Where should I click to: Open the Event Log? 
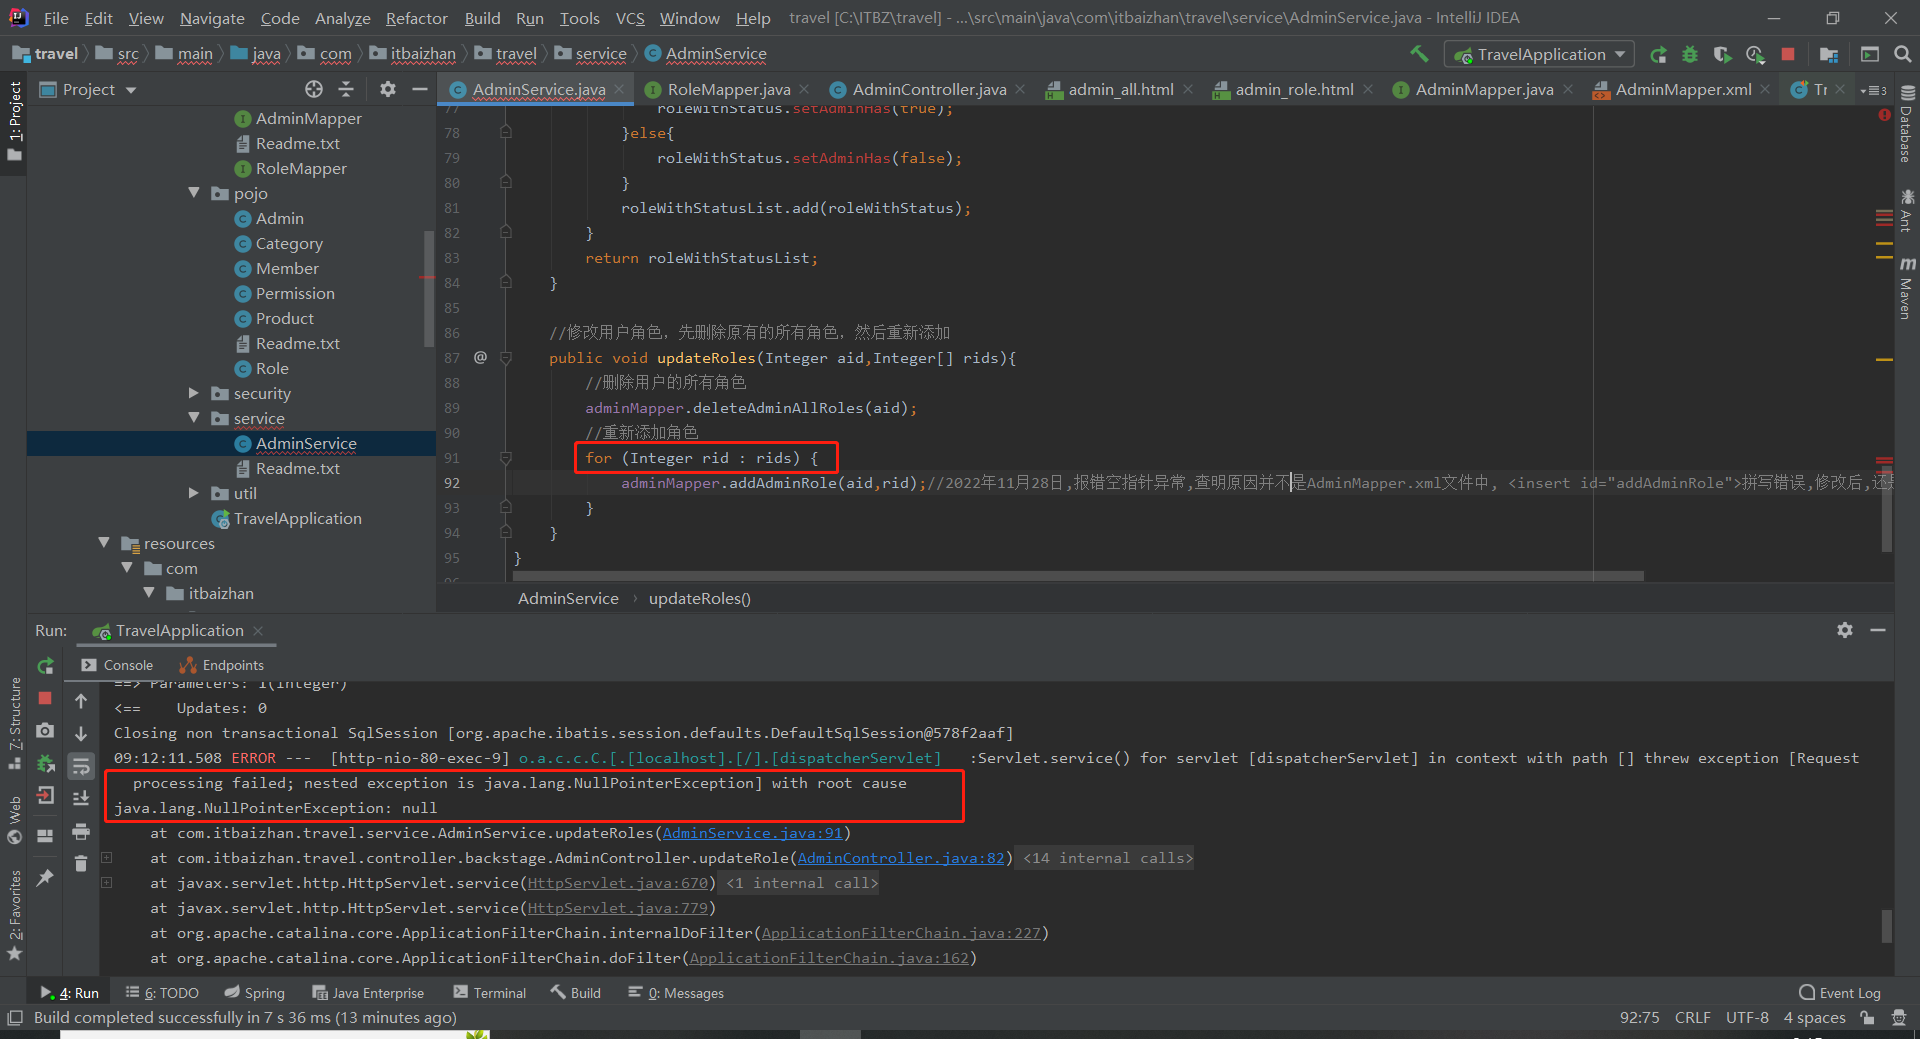click(1839, 993)
